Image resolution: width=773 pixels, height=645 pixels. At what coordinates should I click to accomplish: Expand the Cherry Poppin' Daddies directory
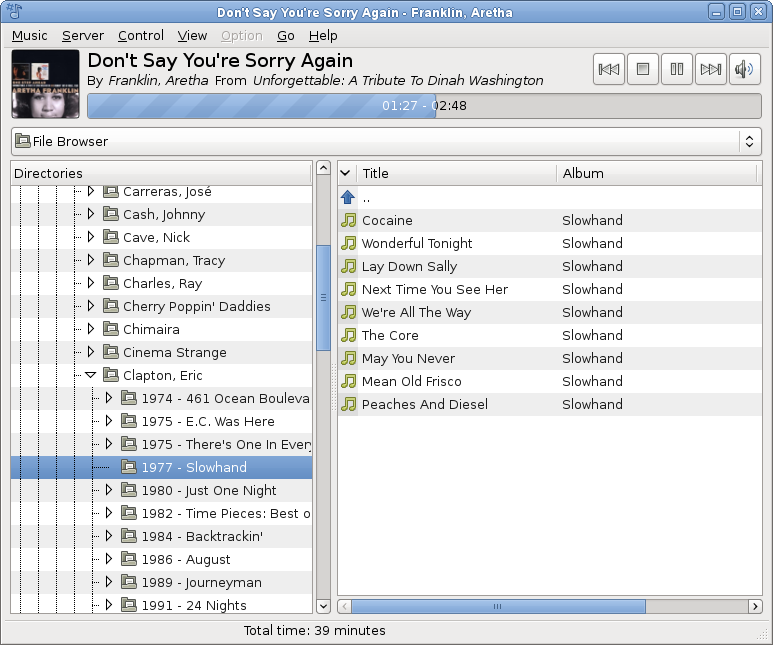tap(91, 306)
